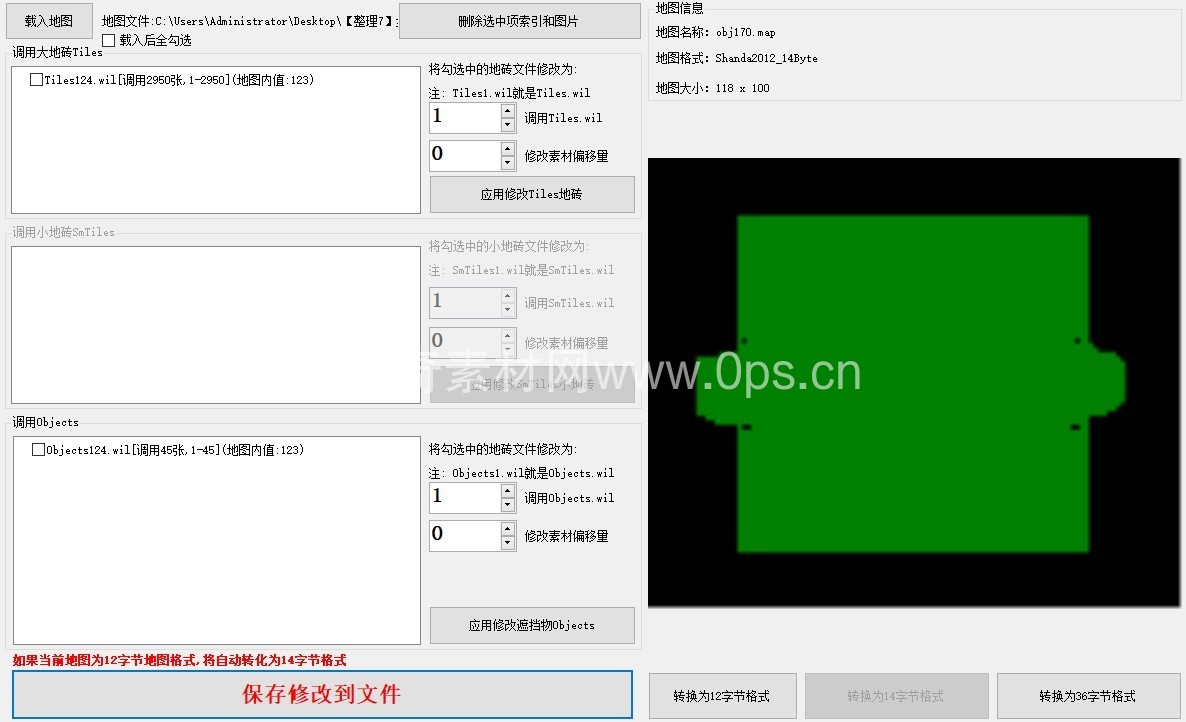1186x722 pixels.
Task: Decrease the 调用Objects.wil value with down arrow
Action: [508, 505]
